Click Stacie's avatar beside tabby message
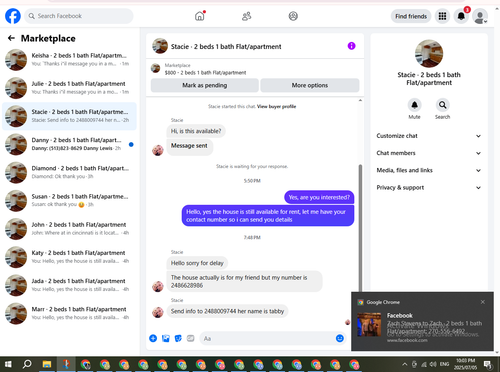The width and height of the screenshot is (500, 372). point(158,312)
